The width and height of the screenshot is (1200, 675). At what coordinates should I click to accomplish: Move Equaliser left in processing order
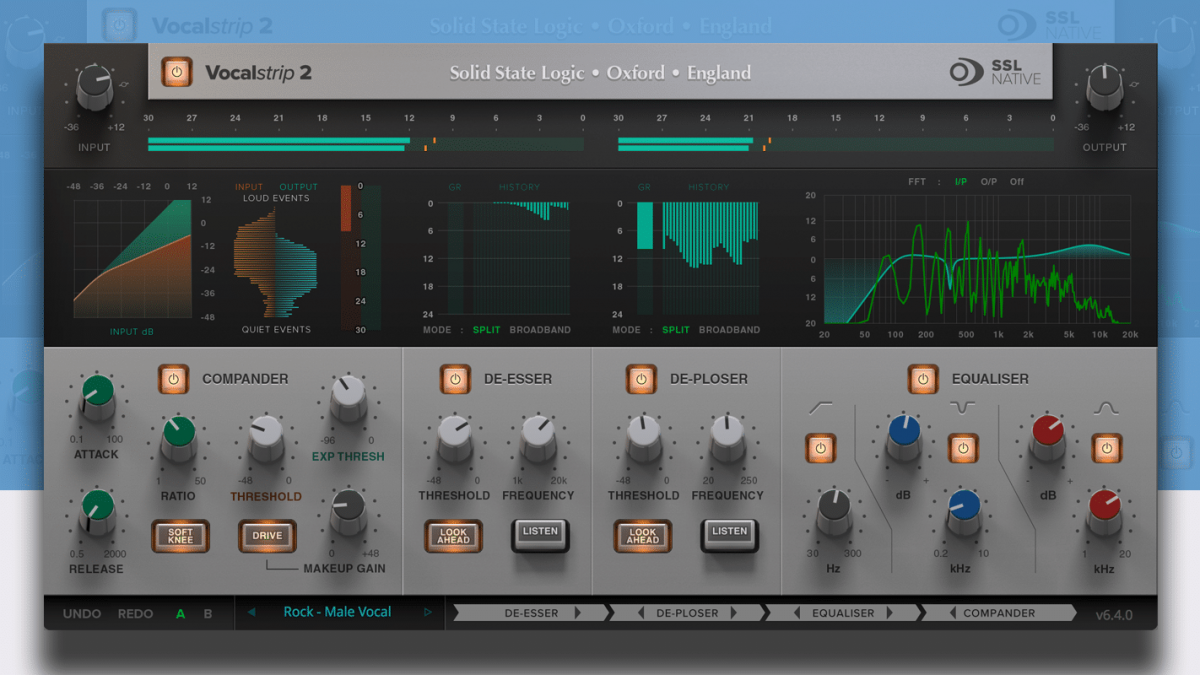pos(797,613)
